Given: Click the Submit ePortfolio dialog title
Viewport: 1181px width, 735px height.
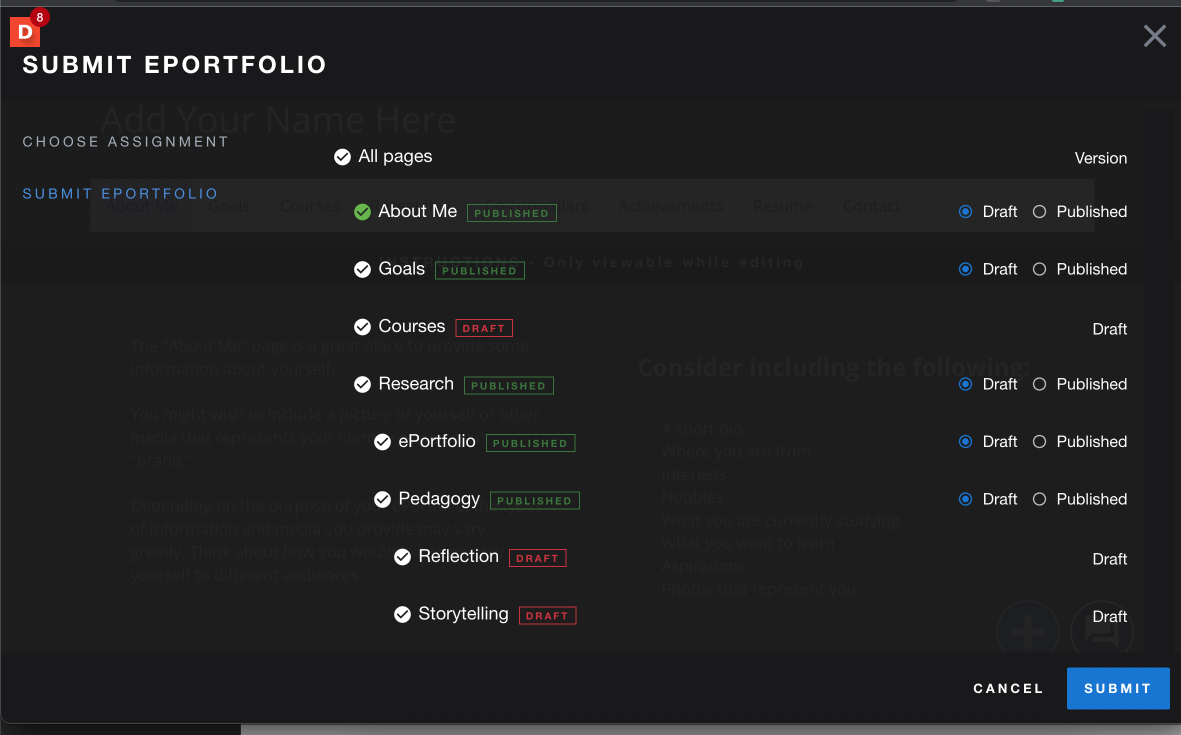Looking at the screenshot, I should click(175, 65).
